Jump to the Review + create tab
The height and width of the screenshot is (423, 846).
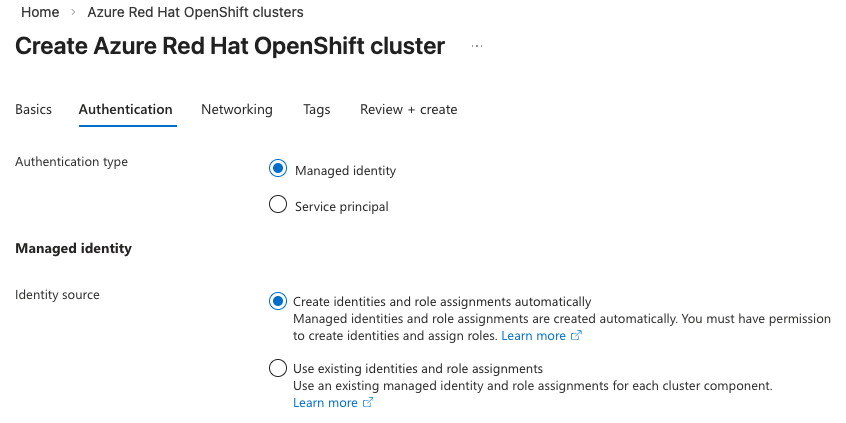(x=408, y=110)
